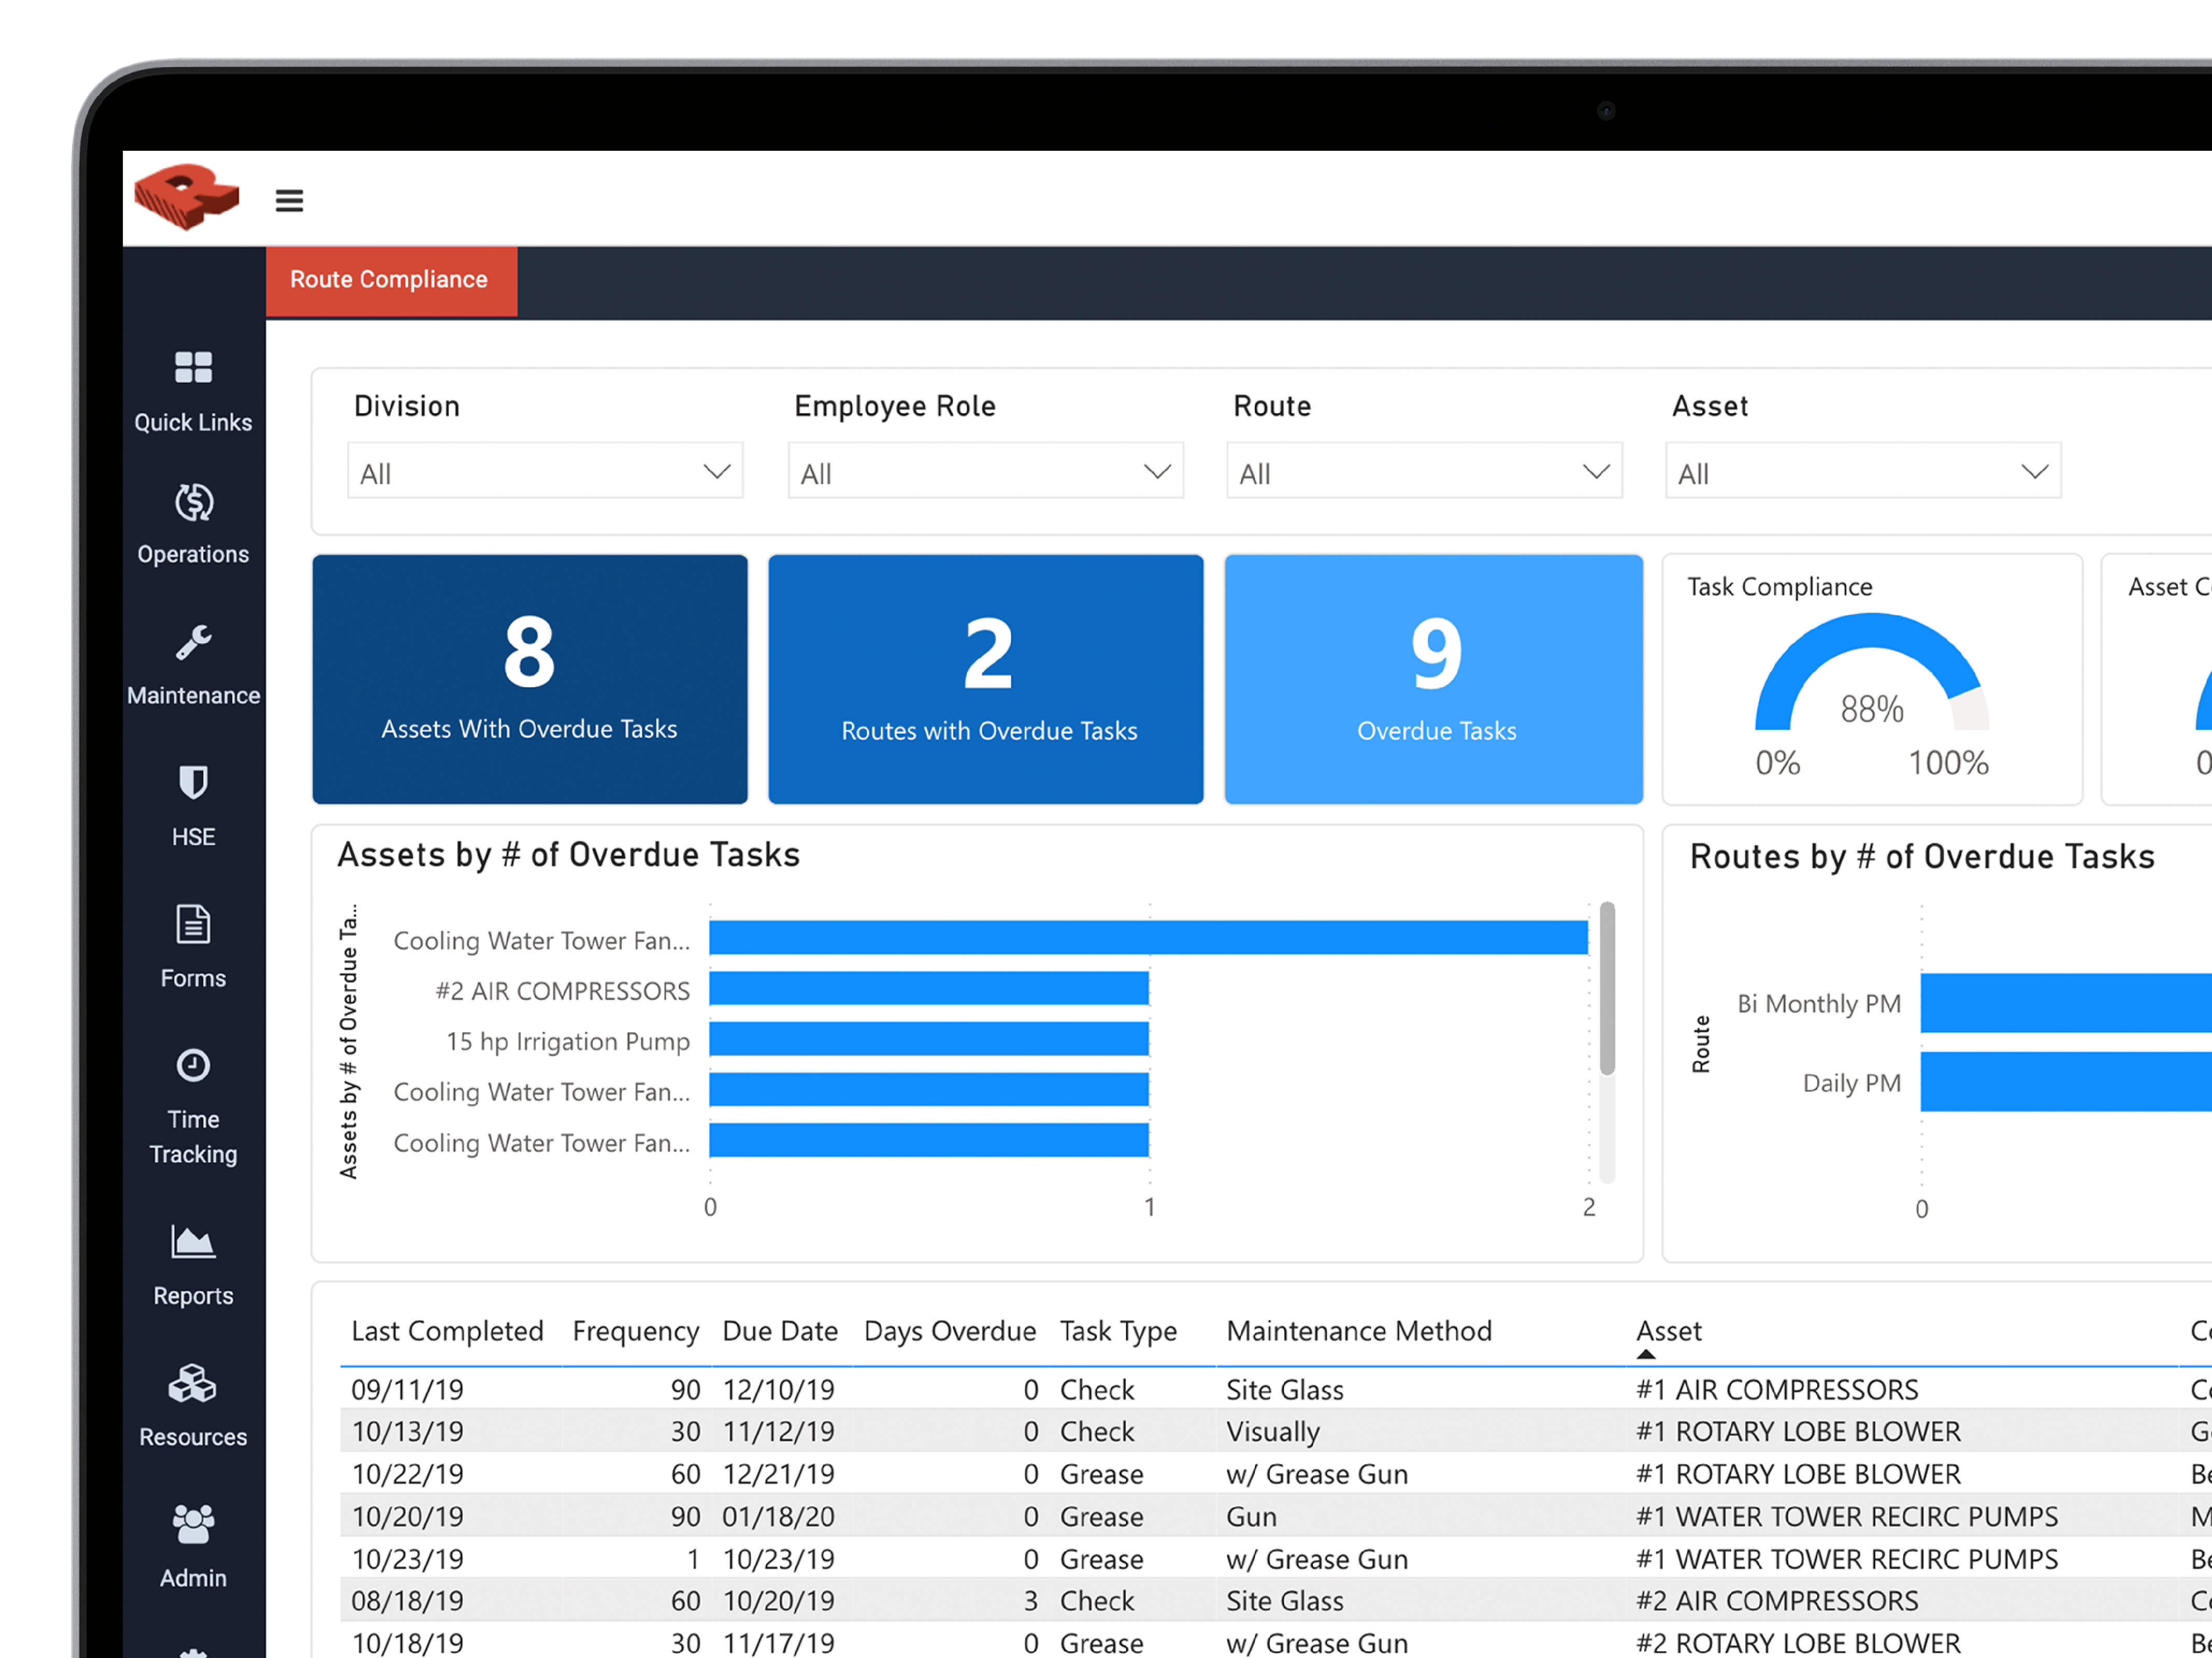Open the Reports chart icon
Screen dimensions: 2212x1658
(193, 1243)
